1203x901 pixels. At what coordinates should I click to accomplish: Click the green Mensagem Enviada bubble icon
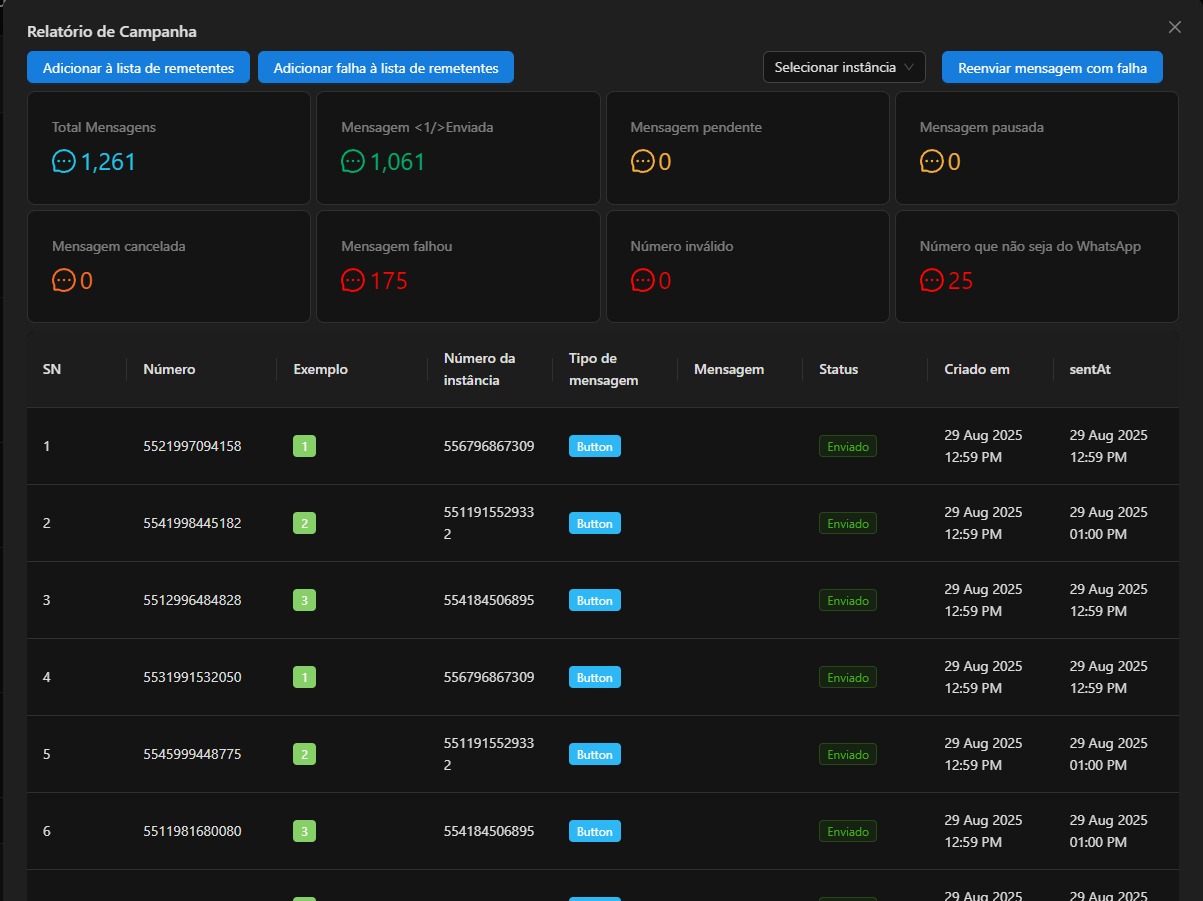[353, 162]
